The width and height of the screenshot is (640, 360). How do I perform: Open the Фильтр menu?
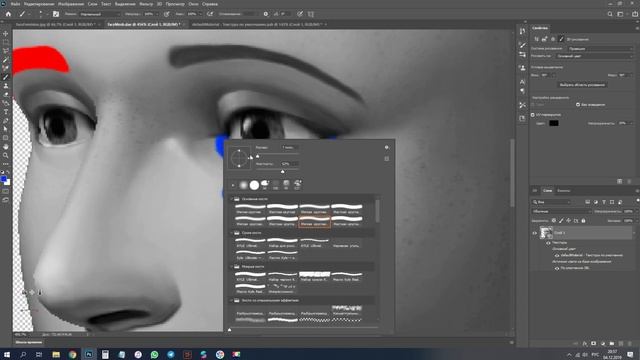(146, 4)
